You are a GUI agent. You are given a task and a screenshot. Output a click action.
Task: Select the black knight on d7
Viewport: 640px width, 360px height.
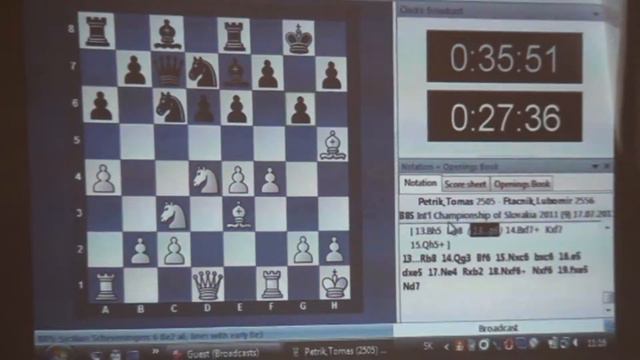202,73
